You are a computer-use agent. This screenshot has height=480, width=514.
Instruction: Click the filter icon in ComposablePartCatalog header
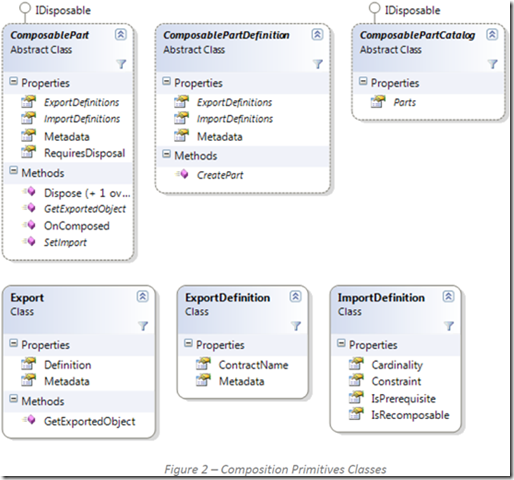tap(493, 64)
